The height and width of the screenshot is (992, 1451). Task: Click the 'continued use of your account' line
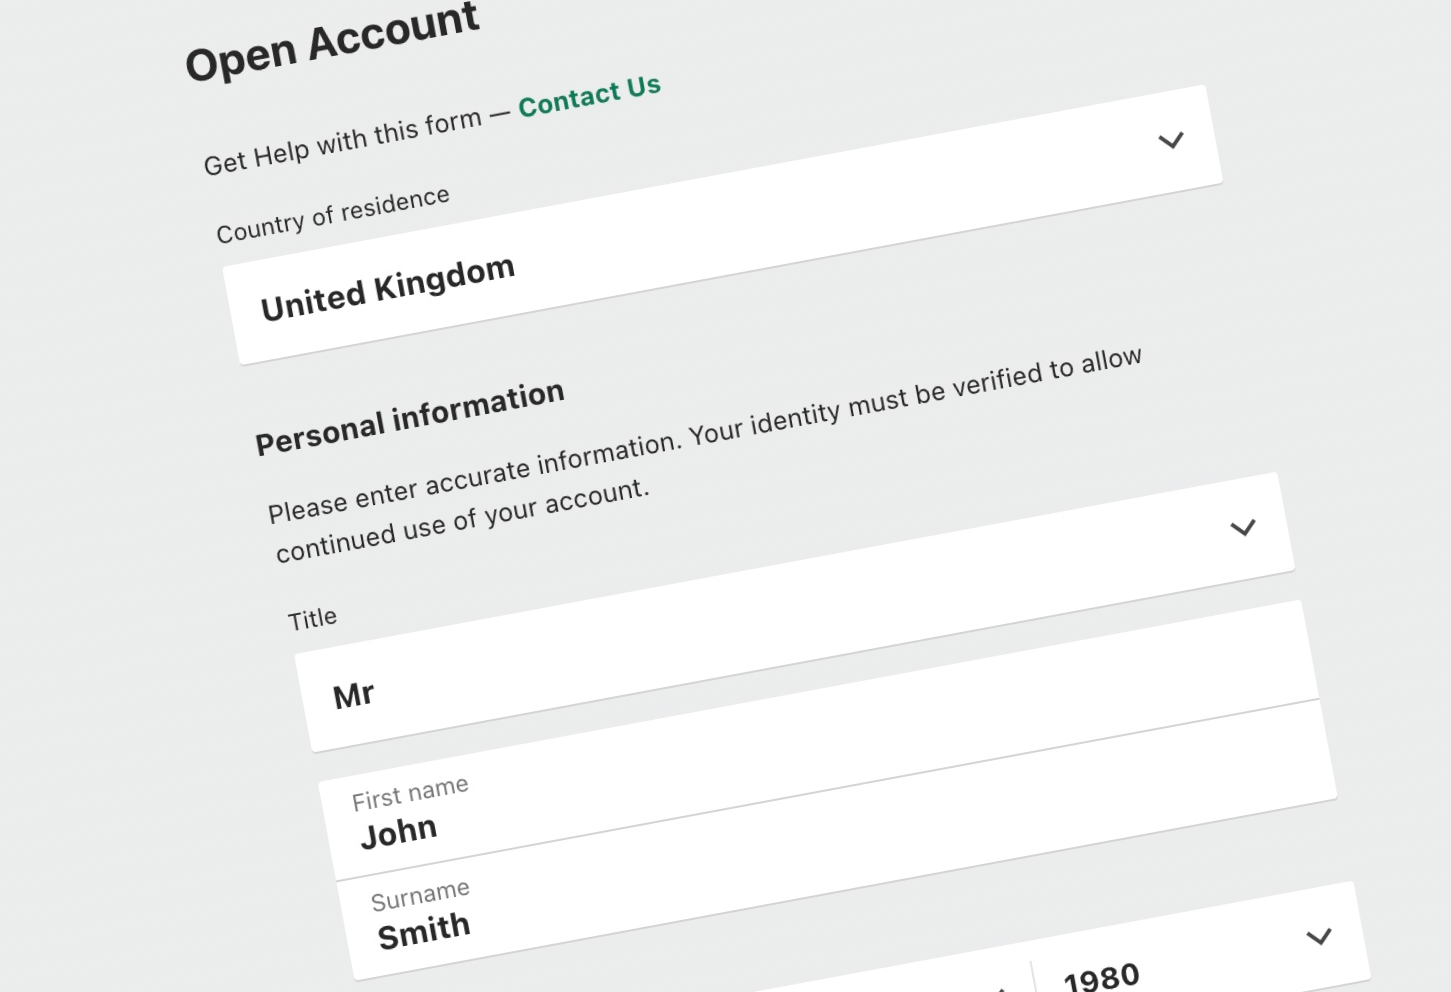(462, 520)
